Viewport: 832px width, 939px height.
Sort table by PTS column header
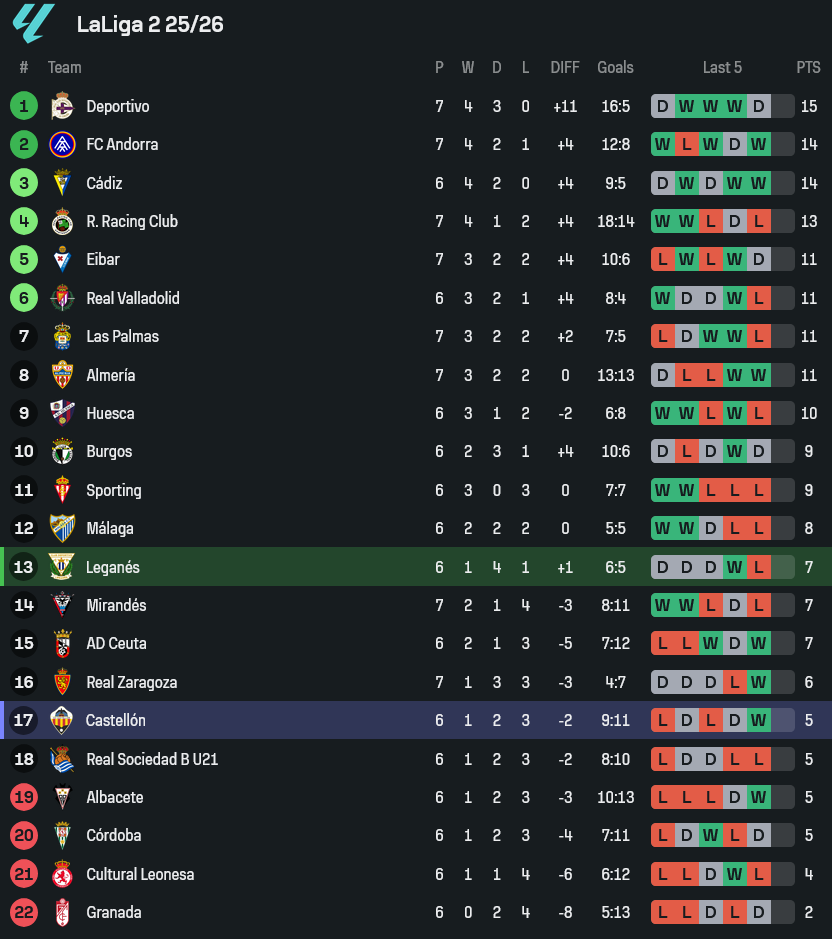808,67
